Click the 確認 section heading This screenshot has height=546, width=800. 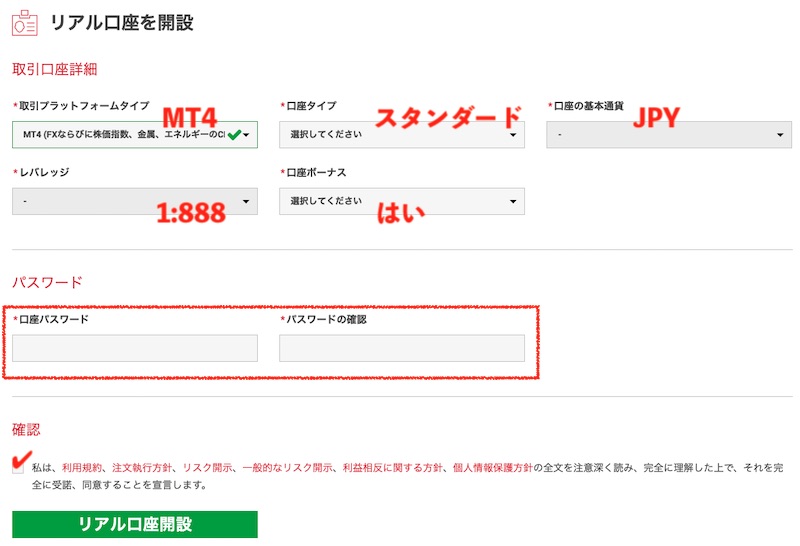coord(26,430)
